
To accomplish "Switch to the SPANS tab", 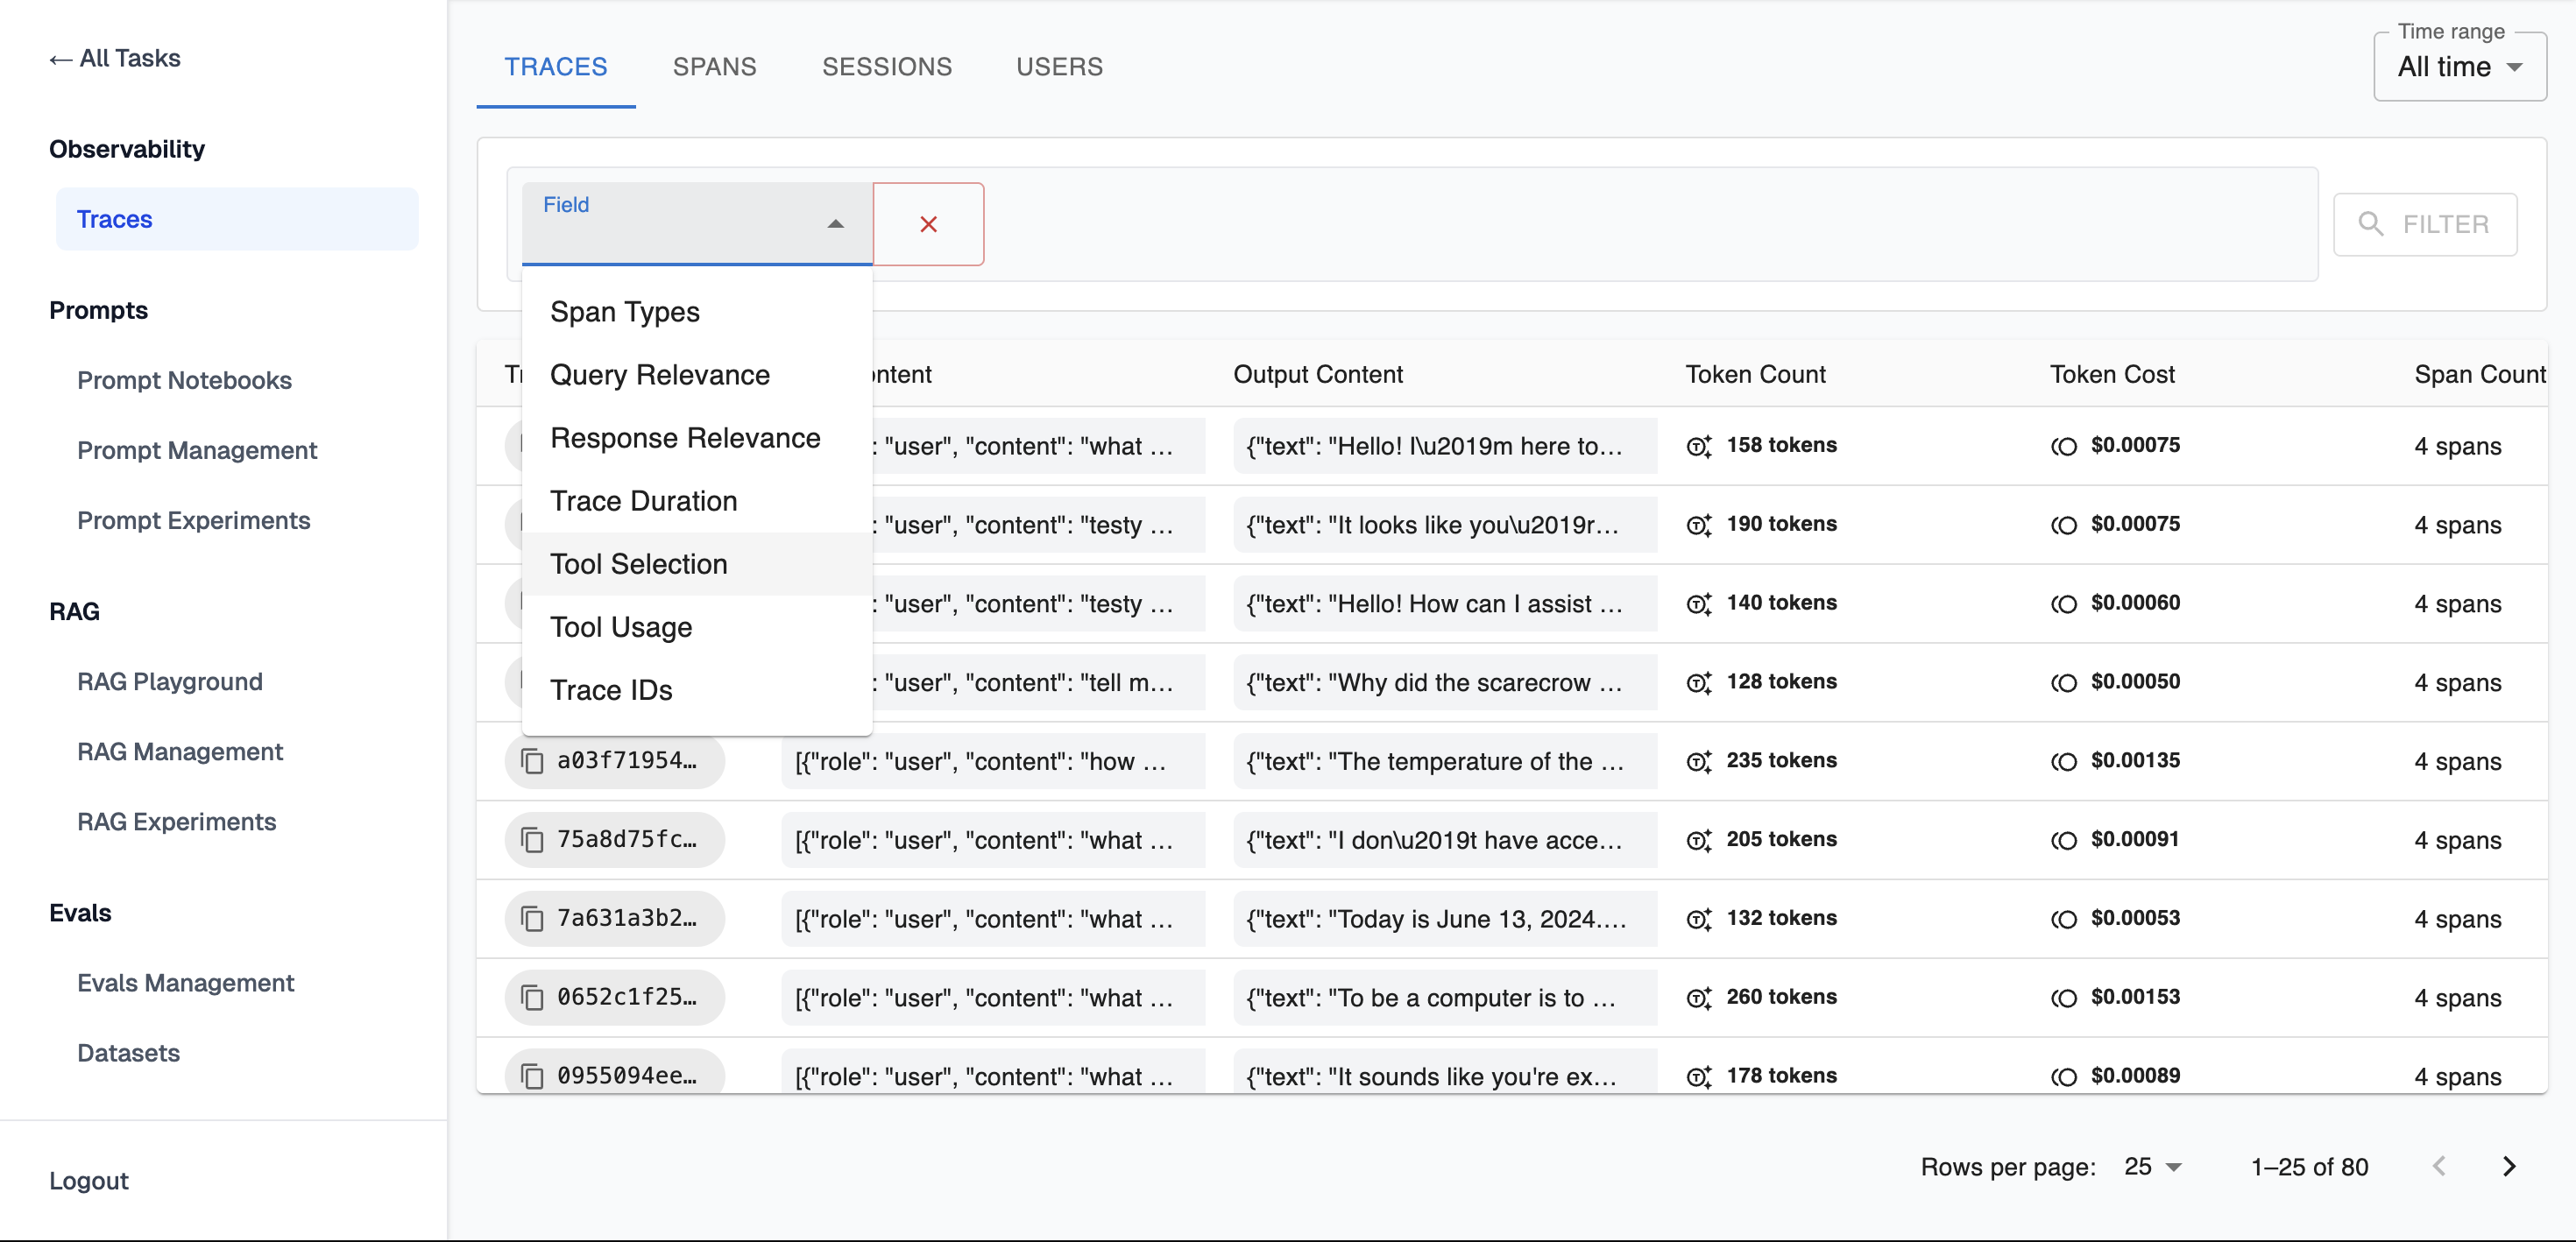I will (x=714, y=67).
